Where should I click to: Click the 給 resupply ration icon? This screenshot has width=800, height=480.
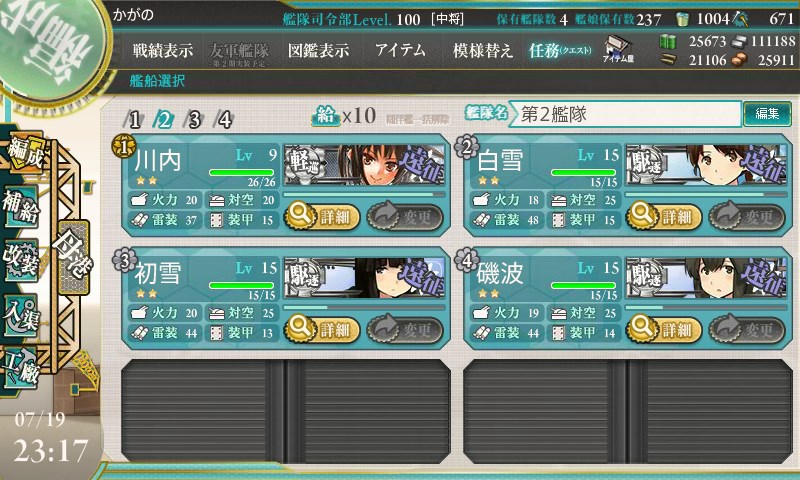[326, 116]
